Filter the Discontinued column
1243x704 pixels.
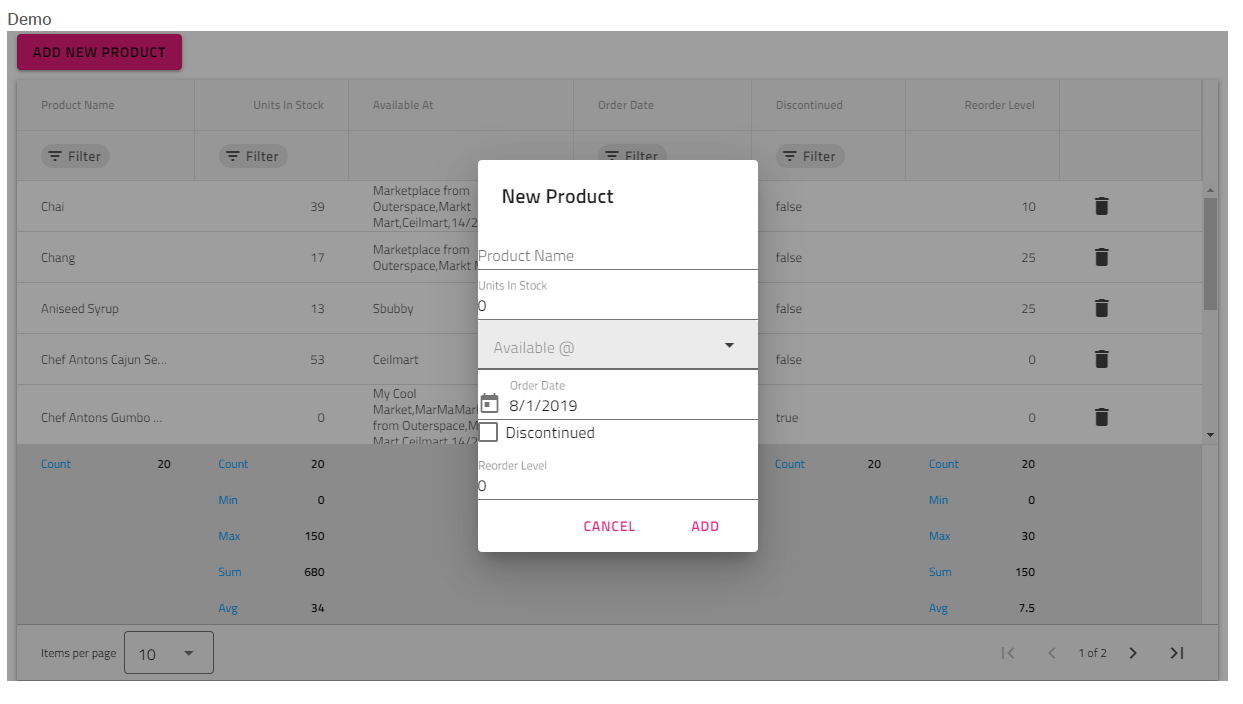(x=809, y=156)
